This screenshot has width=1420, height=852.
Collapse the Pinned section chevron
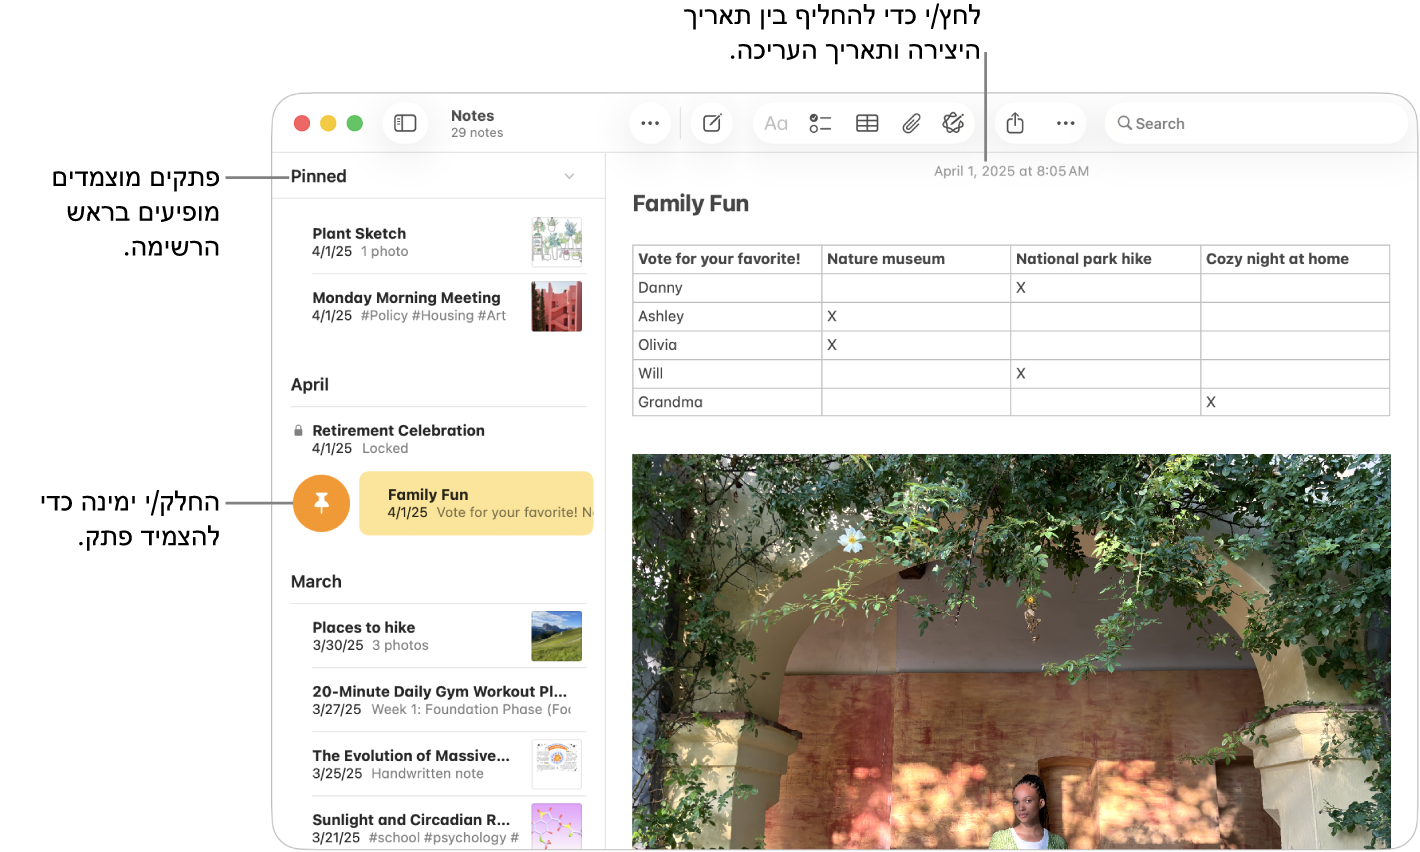(x=569, y=176)
